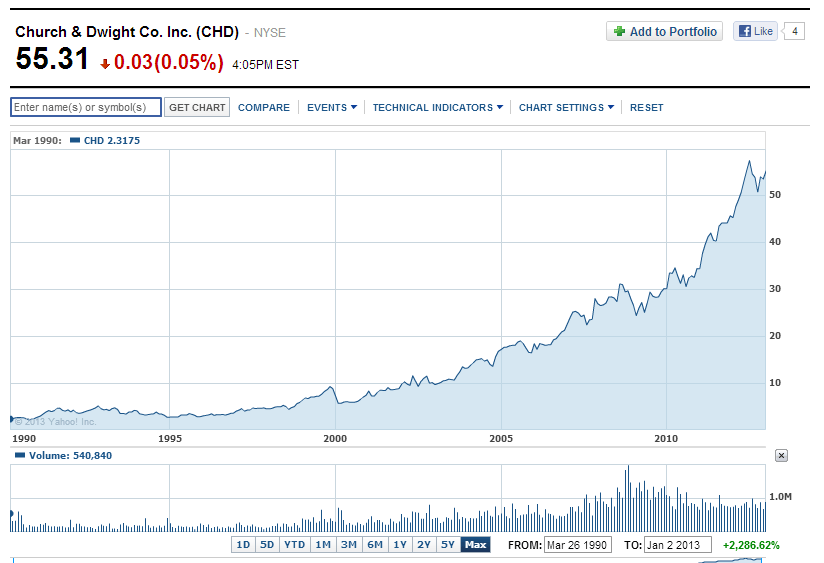This screenshot has height=563, width=824.
Task: Click the 1.0M volume axis label
Action: coord(780,497)
